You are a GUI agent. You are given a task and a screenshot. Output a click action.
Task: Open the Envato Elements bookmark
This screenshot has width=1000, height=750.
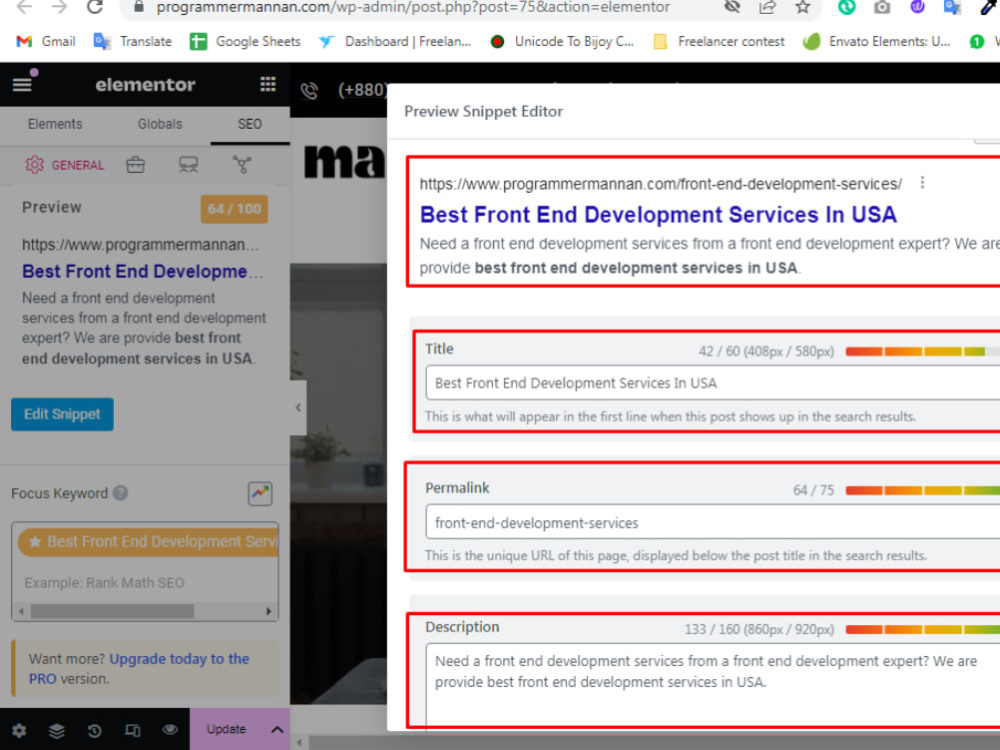(877, 41)
